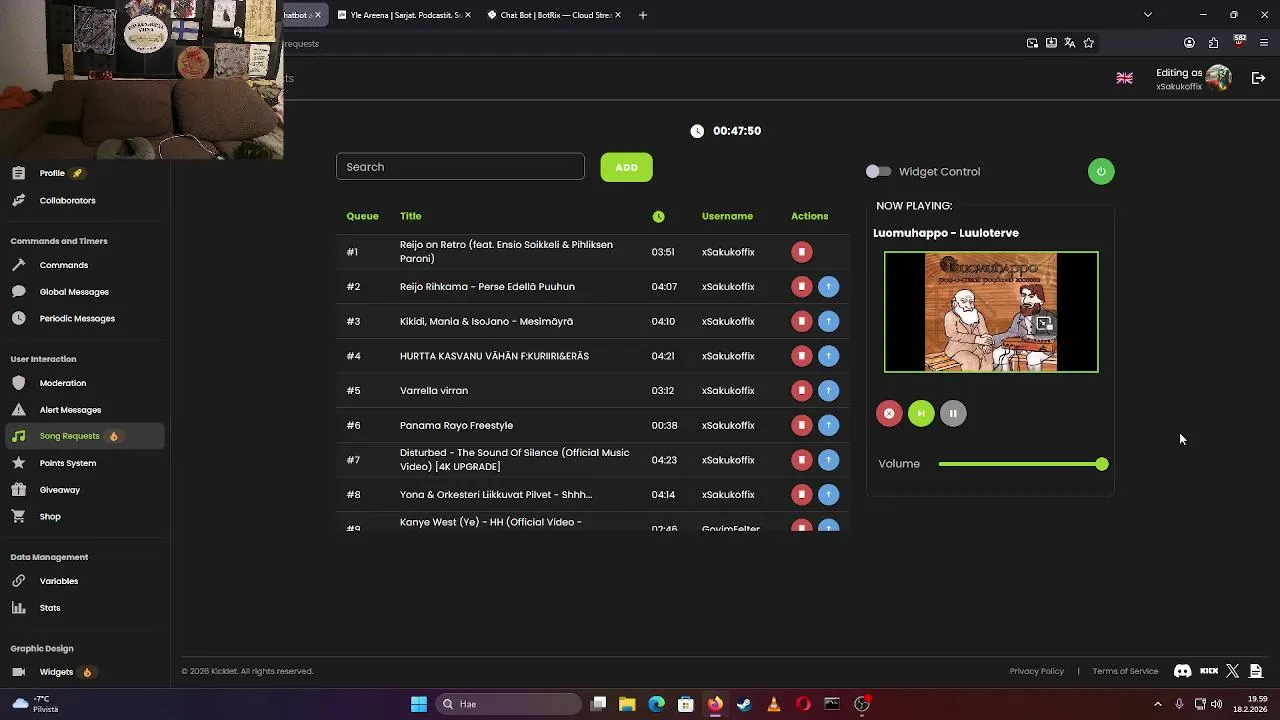Open the browser hamburger menu
This screenshot has width=1280, height=720.
click(1264, 43)
